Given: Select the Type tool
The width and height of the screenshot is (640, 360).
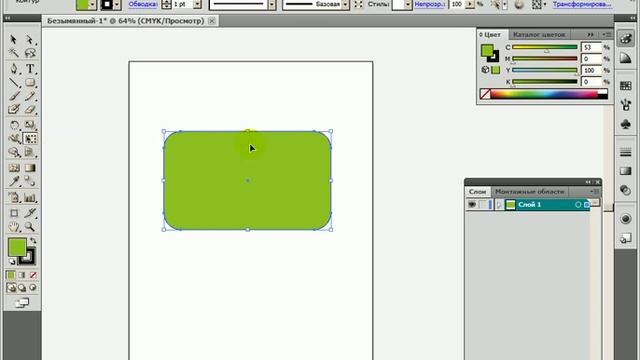Looking at the screenshot, I should tap(30, 69).
